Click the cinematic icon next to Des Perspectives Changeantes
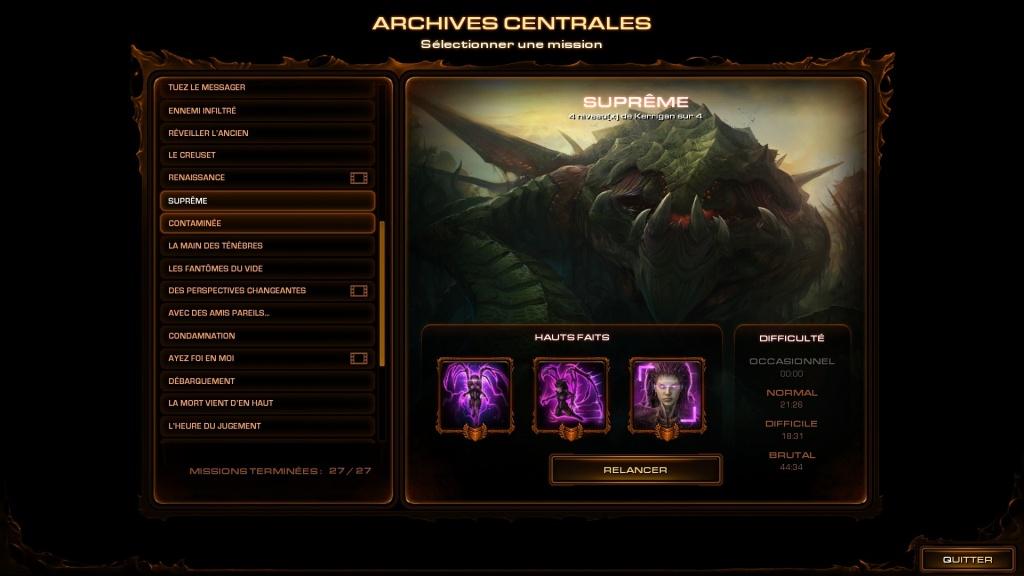The image size is (1024, 576). [x=359, y=291]
